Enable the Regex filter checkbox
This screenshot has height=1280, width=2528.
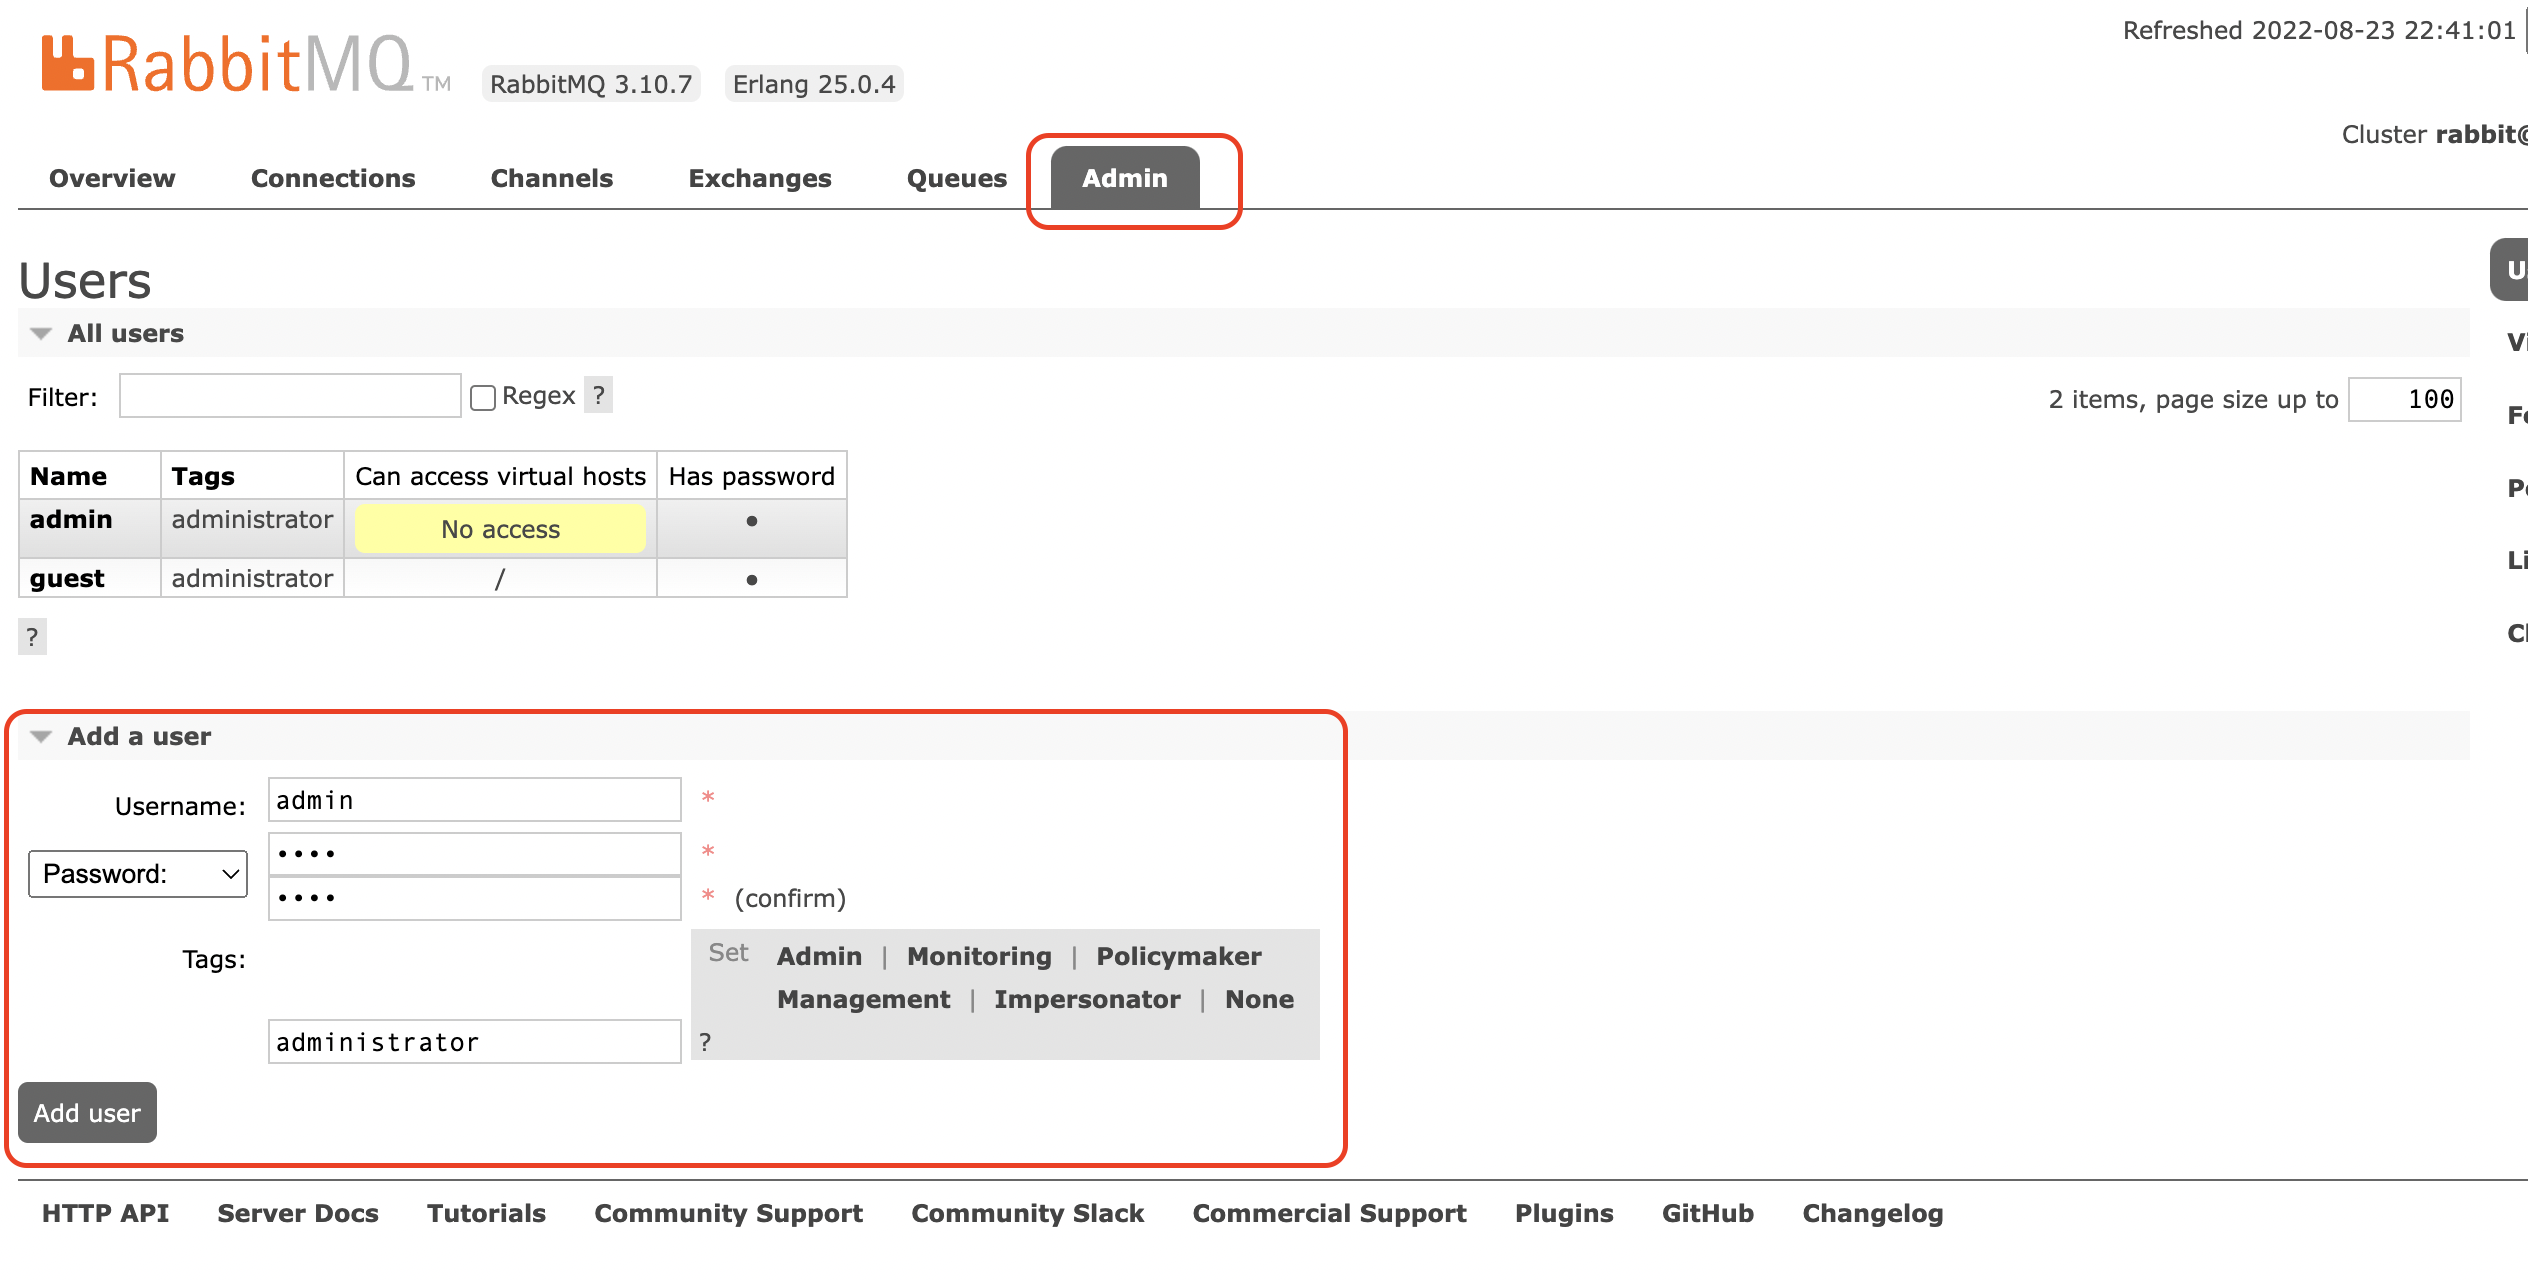pos(483,398)
